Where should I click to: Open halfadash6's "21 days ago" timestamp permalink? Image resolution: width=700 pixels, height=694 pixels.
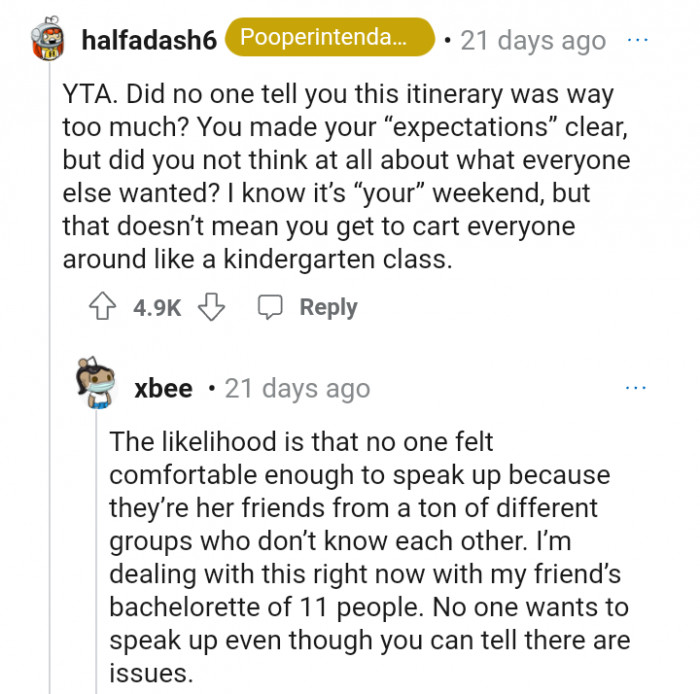pyautogui.click(x=532, y=41)
